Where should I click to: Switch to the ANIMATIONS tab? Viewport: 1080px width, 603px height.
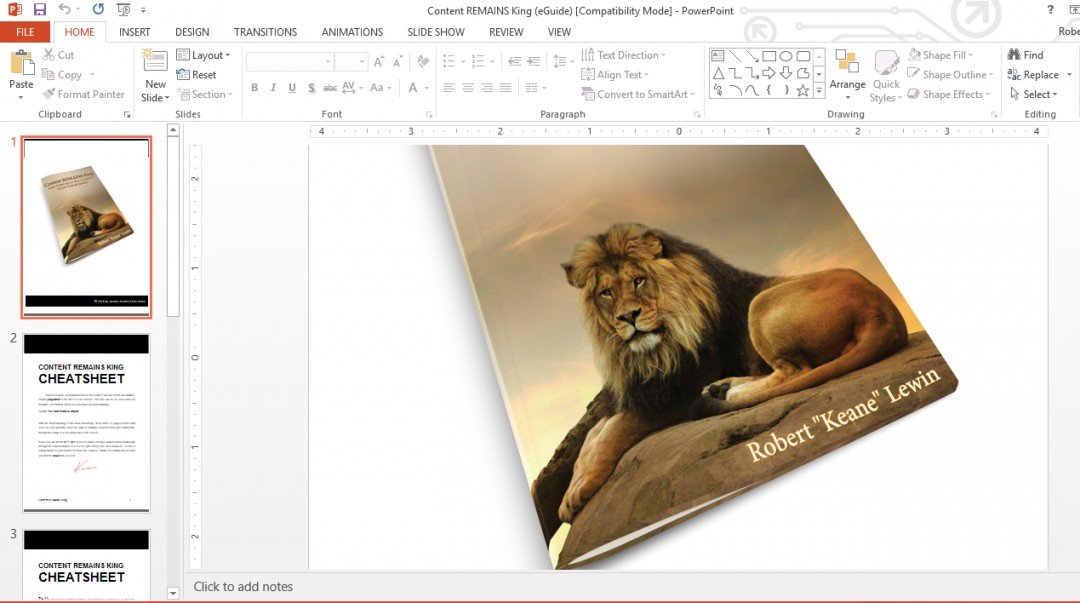[x=352, y=32]
